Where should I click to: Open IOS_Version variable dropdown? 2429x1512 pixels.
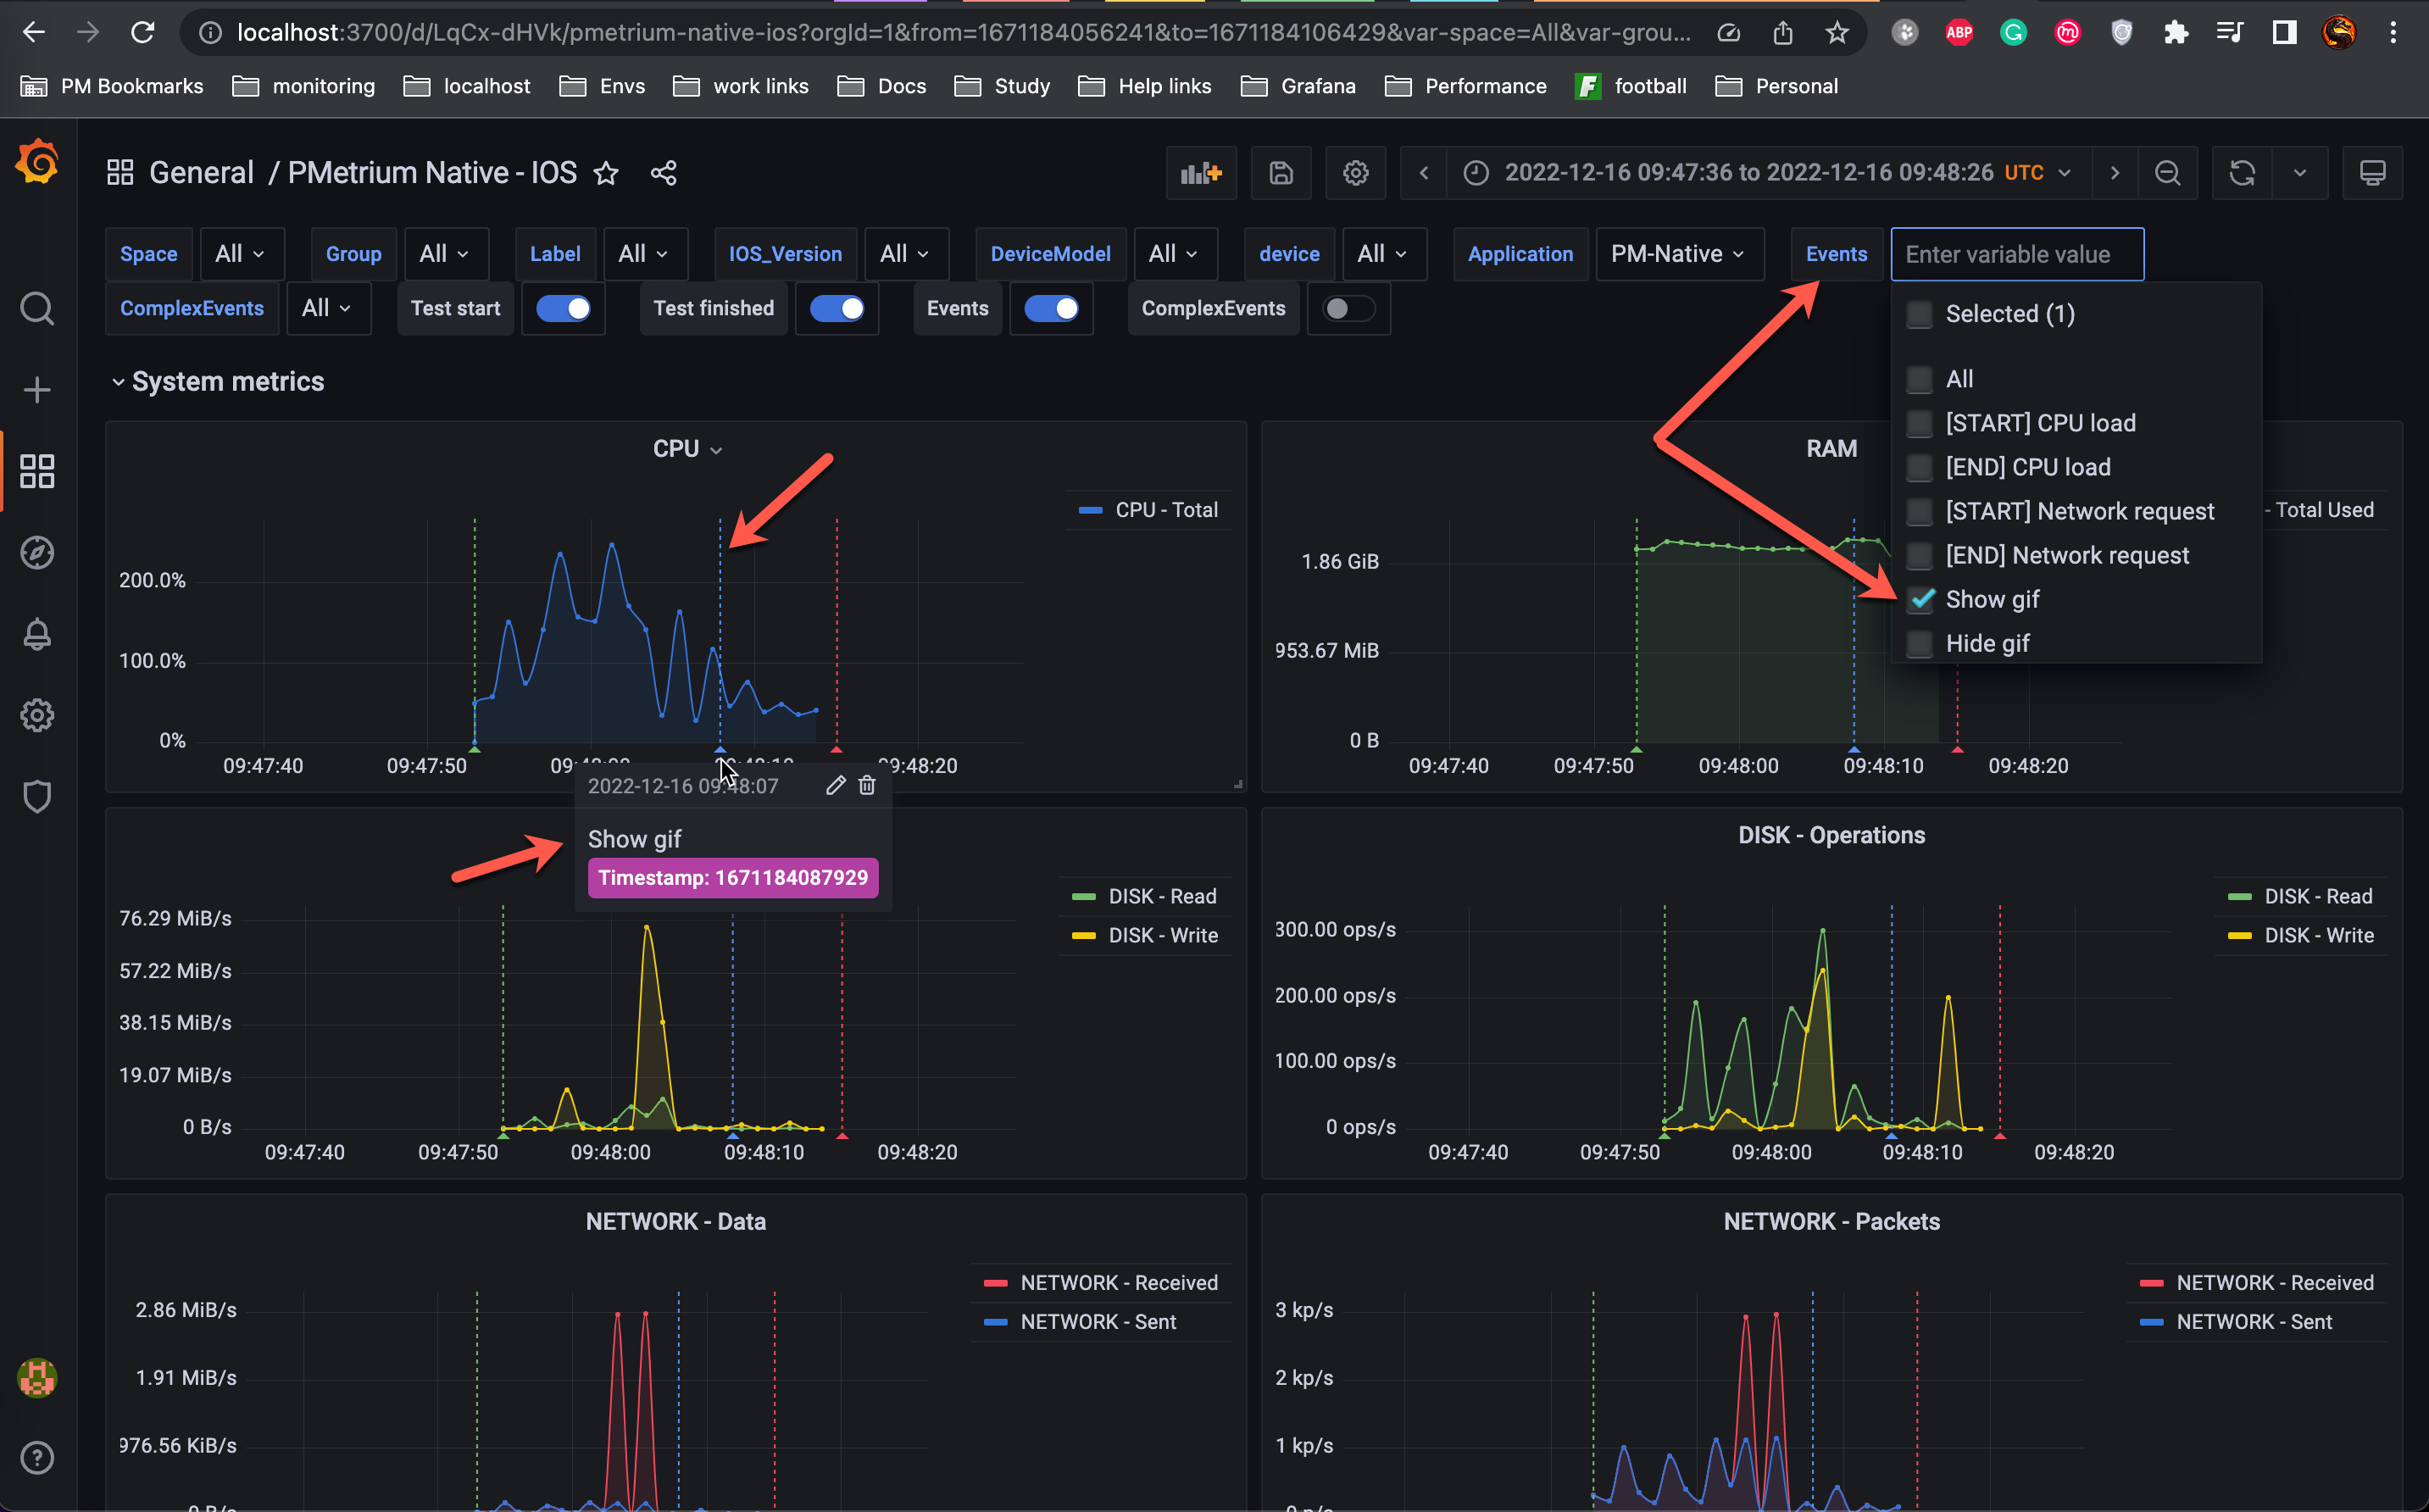906,254
